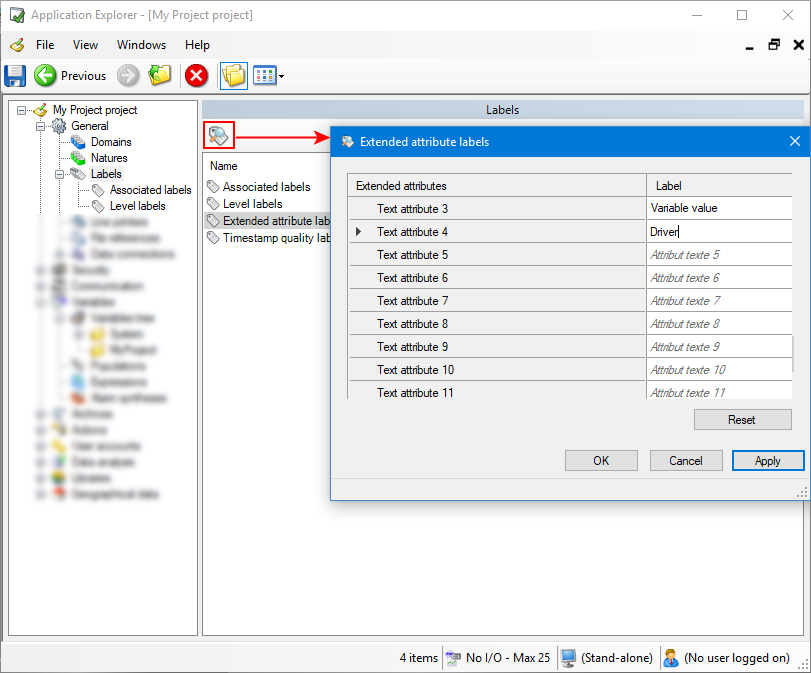
Task: Click the green Previous arrow icon
Action: tap(45, 75)
